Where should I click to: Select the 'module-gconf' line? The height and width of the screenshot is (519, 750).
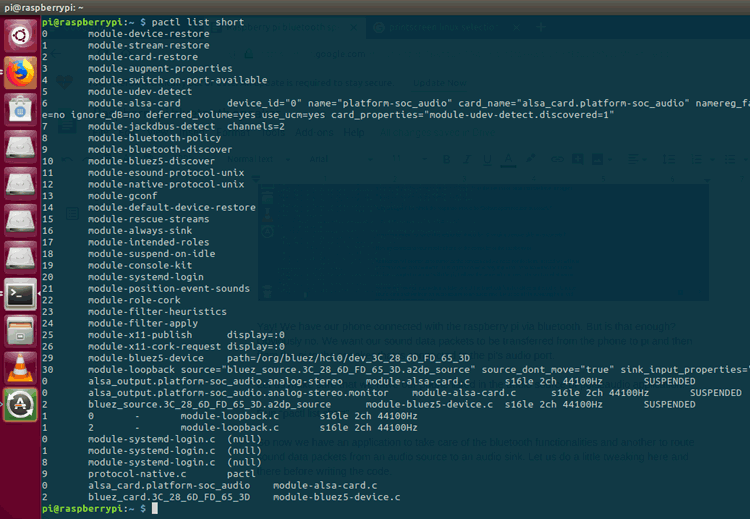pos(122,196)
